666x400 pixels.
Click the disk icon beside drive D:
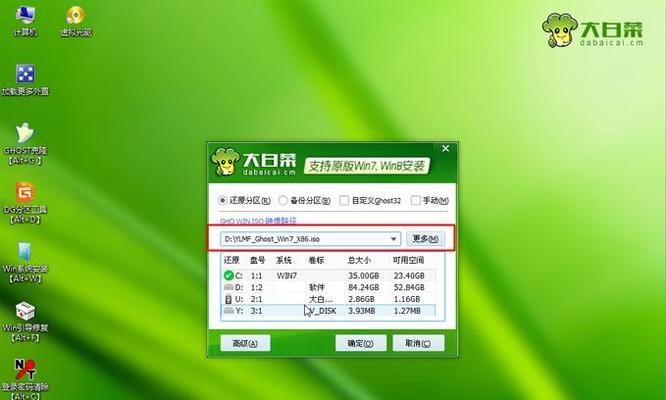pyautogui.click(x=229, y=287)
